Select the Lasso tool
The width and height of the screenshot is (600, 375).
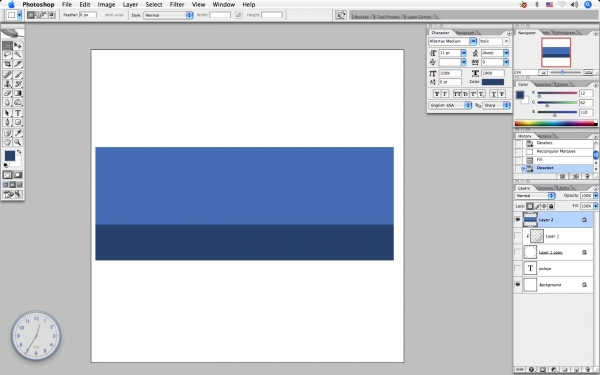point(7,55)
